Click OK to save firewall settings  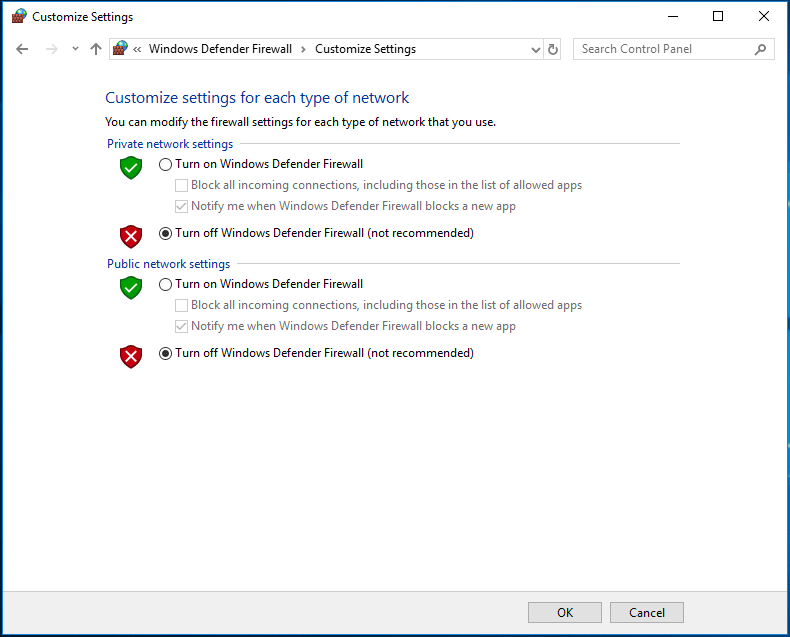565,612
